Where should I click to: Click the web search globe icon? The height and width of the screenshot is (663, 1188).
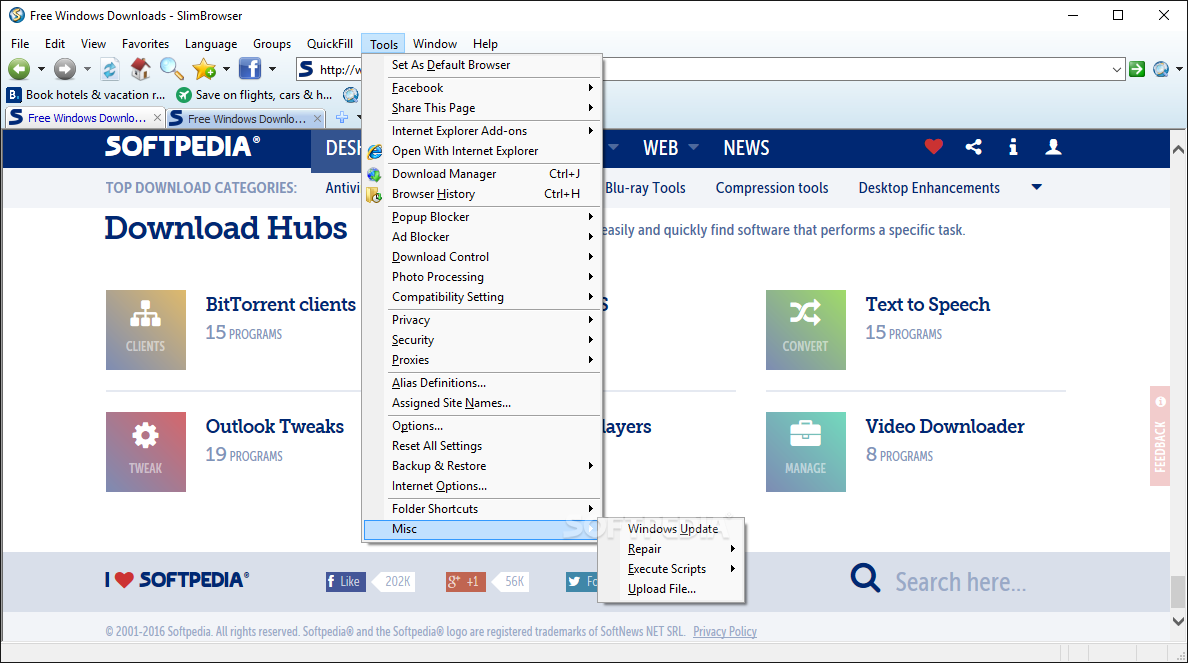[x=1161, y=69]
